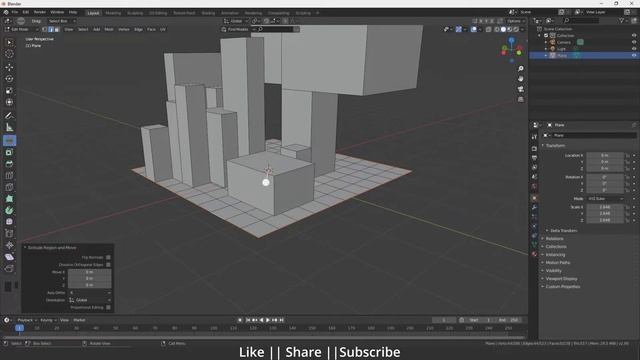The width and height of the screenshot is (640, 360).
Task: Select the Transform tool
Action: click(x=9, y=102)
